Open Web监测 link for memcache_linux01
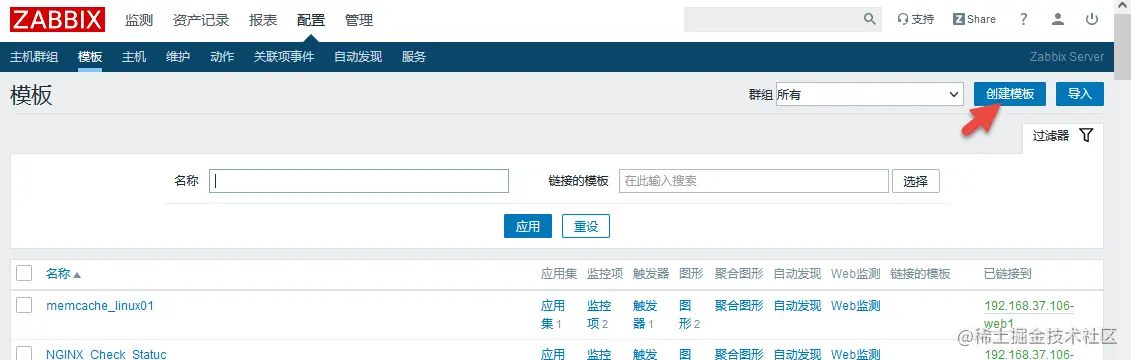 coord(855,306)
